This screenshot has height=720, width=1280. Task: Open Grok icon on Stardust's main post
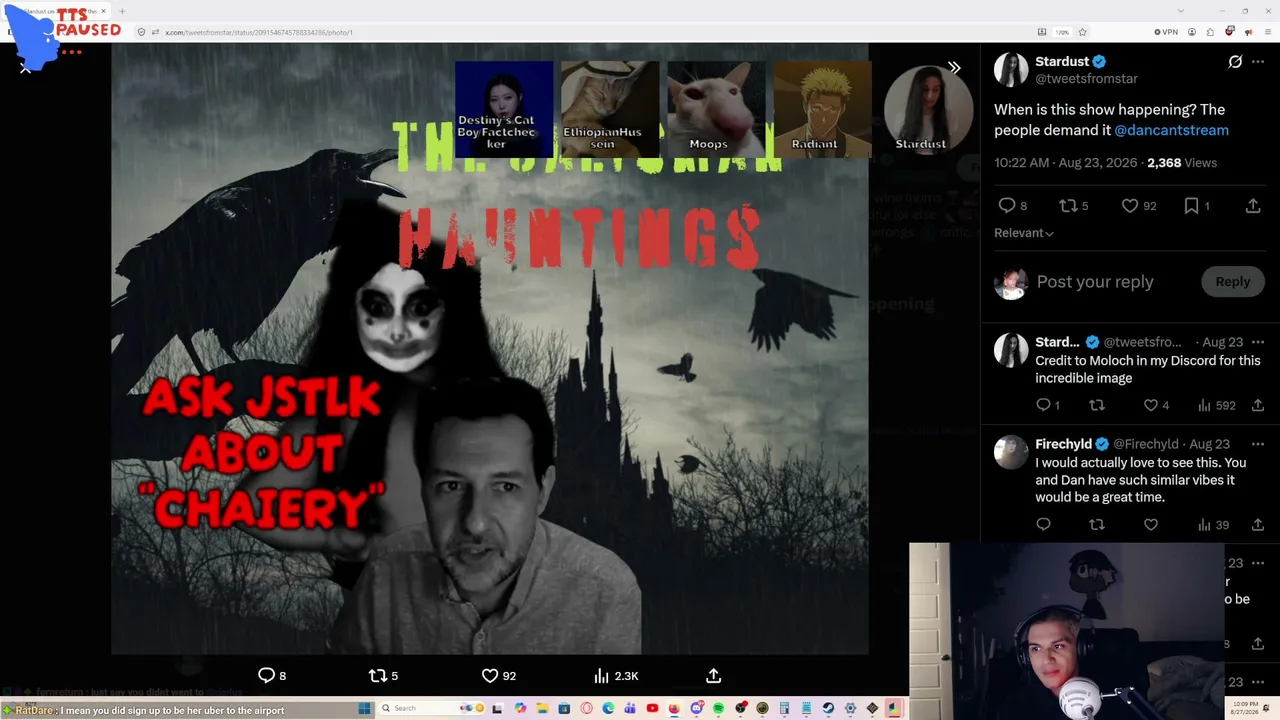point(1235,62)
